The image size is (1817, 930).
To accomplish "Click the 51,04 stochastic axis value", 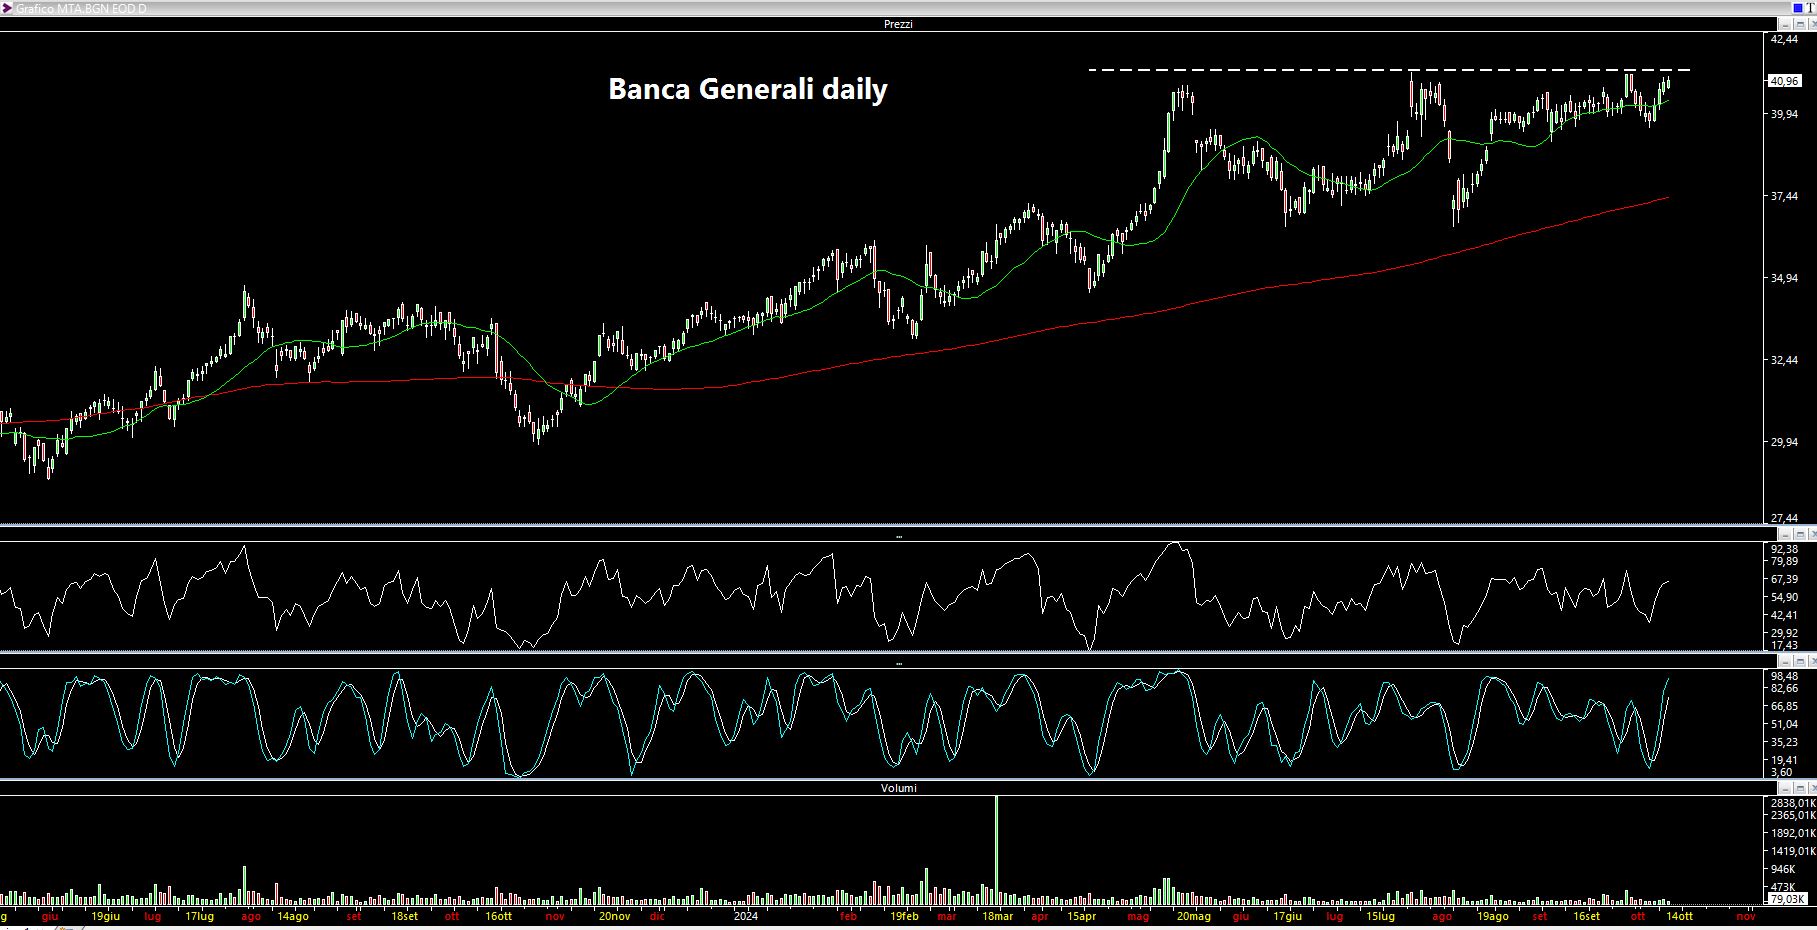I will click(x=1784, y=724).
